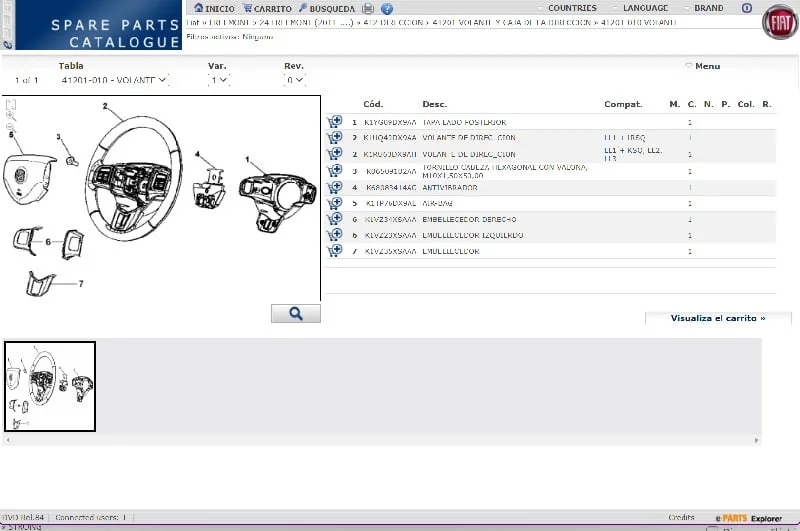Zoom out on the parts diagram
This screenshot has height=531, width=800.
[11, 129]
